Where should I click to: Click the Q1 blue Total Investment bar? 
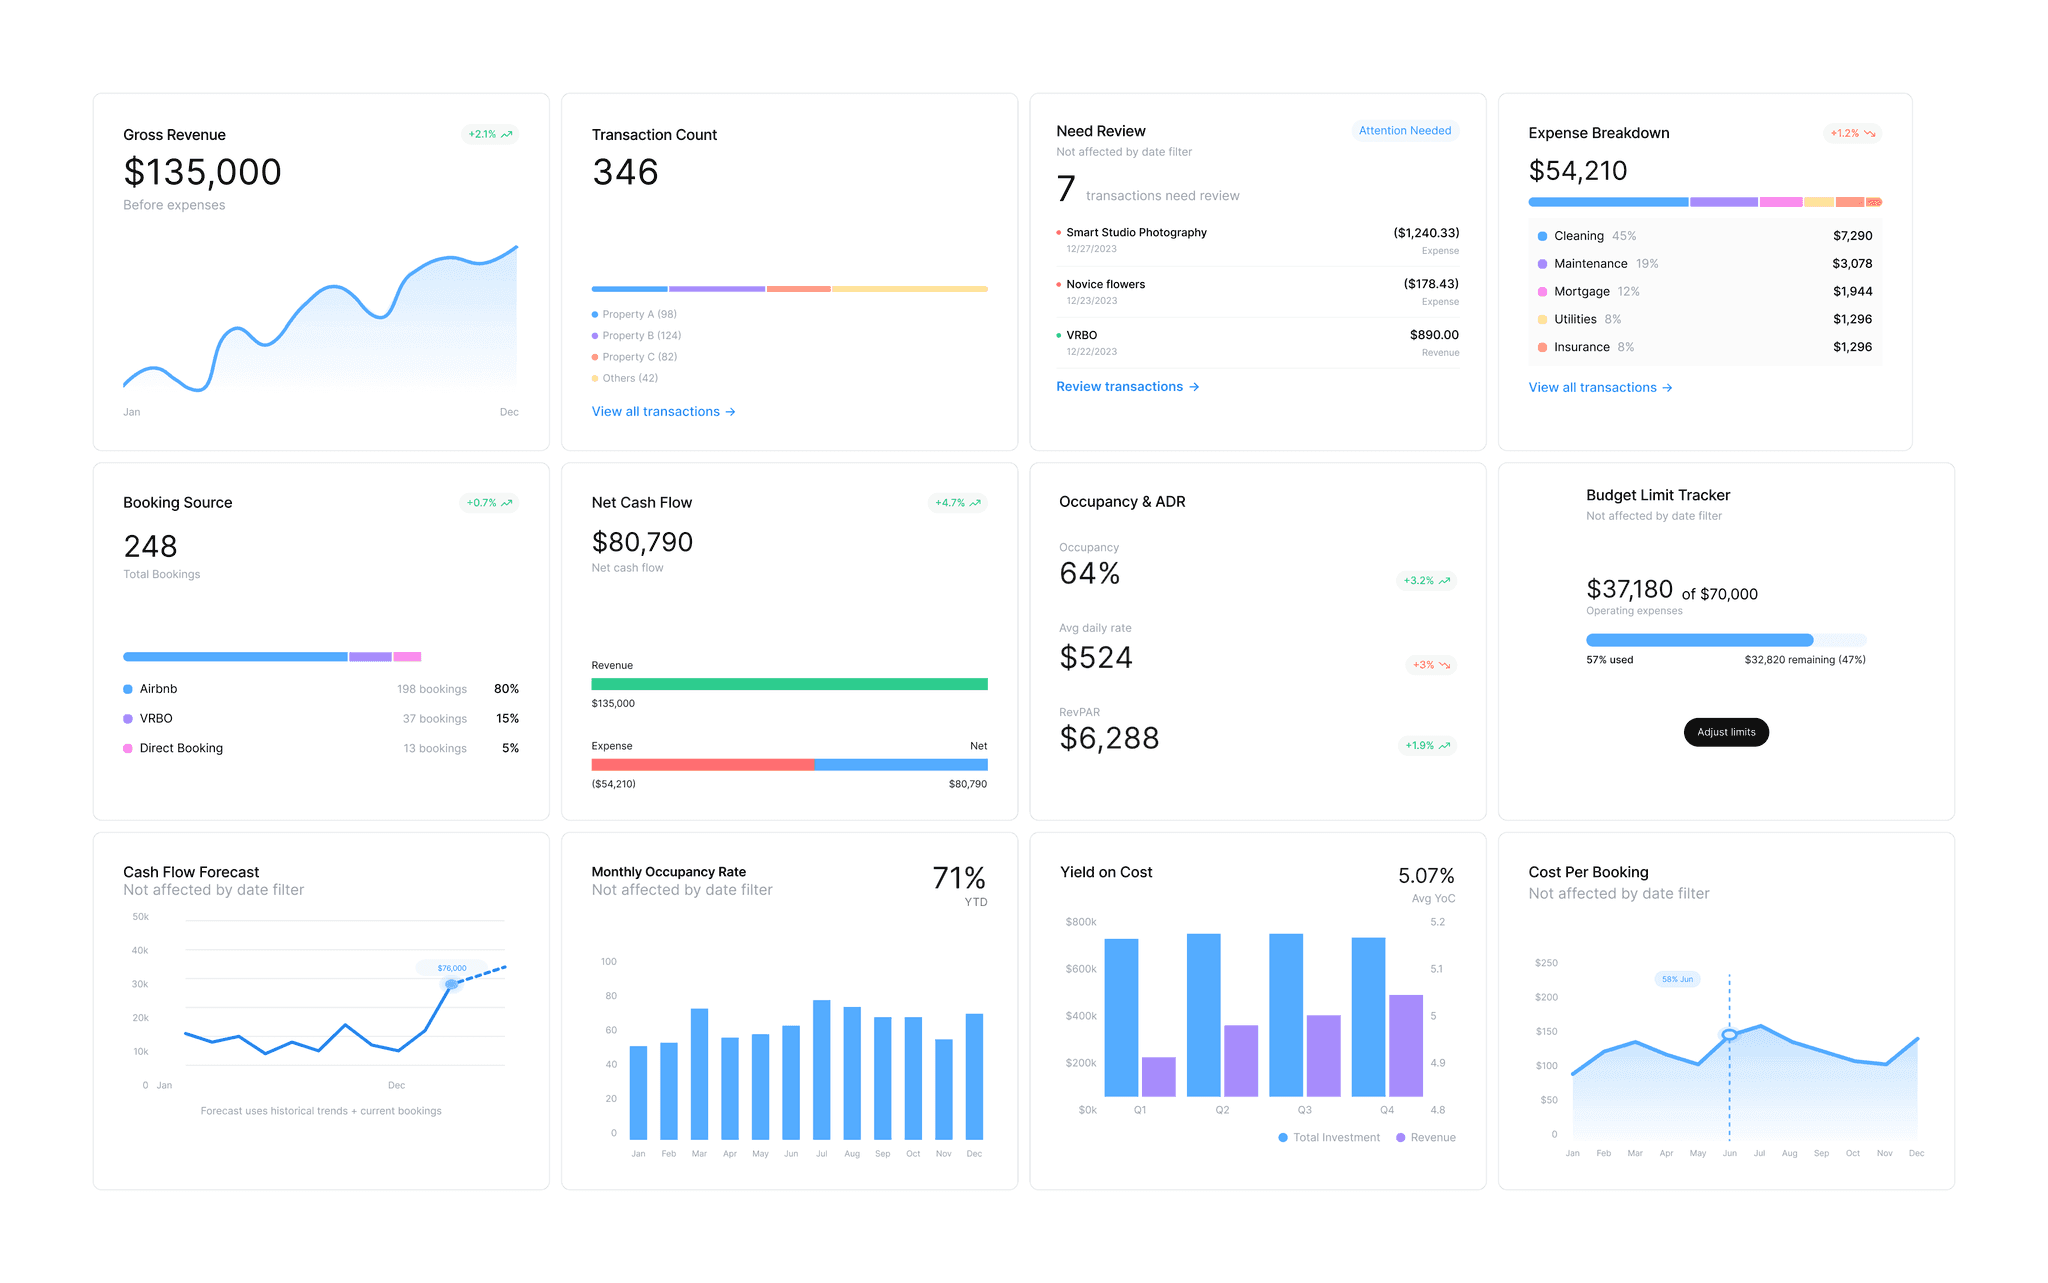click(1121, 1017)
